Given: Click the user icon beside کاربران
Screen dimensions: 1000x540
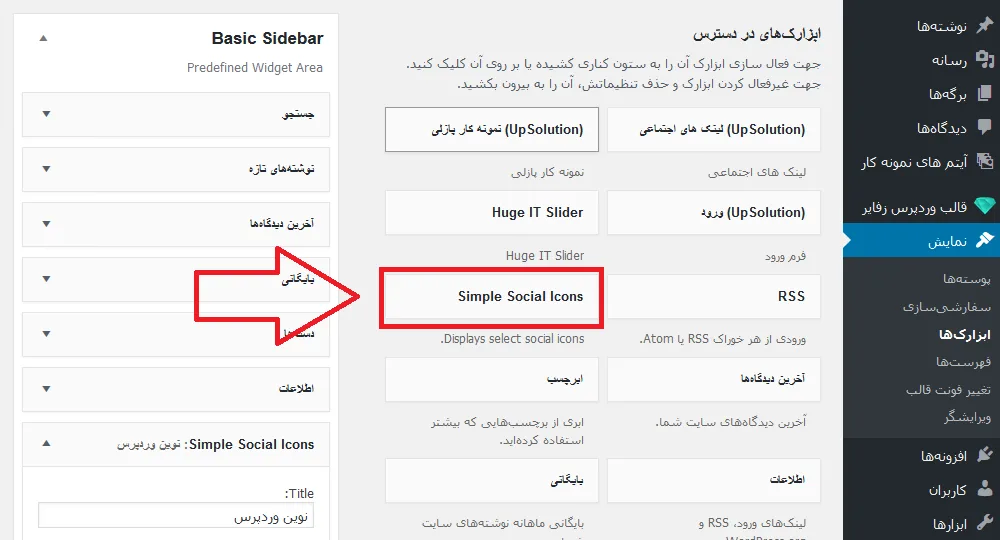Looking at the screenshot, I should [x=985, y=489].
